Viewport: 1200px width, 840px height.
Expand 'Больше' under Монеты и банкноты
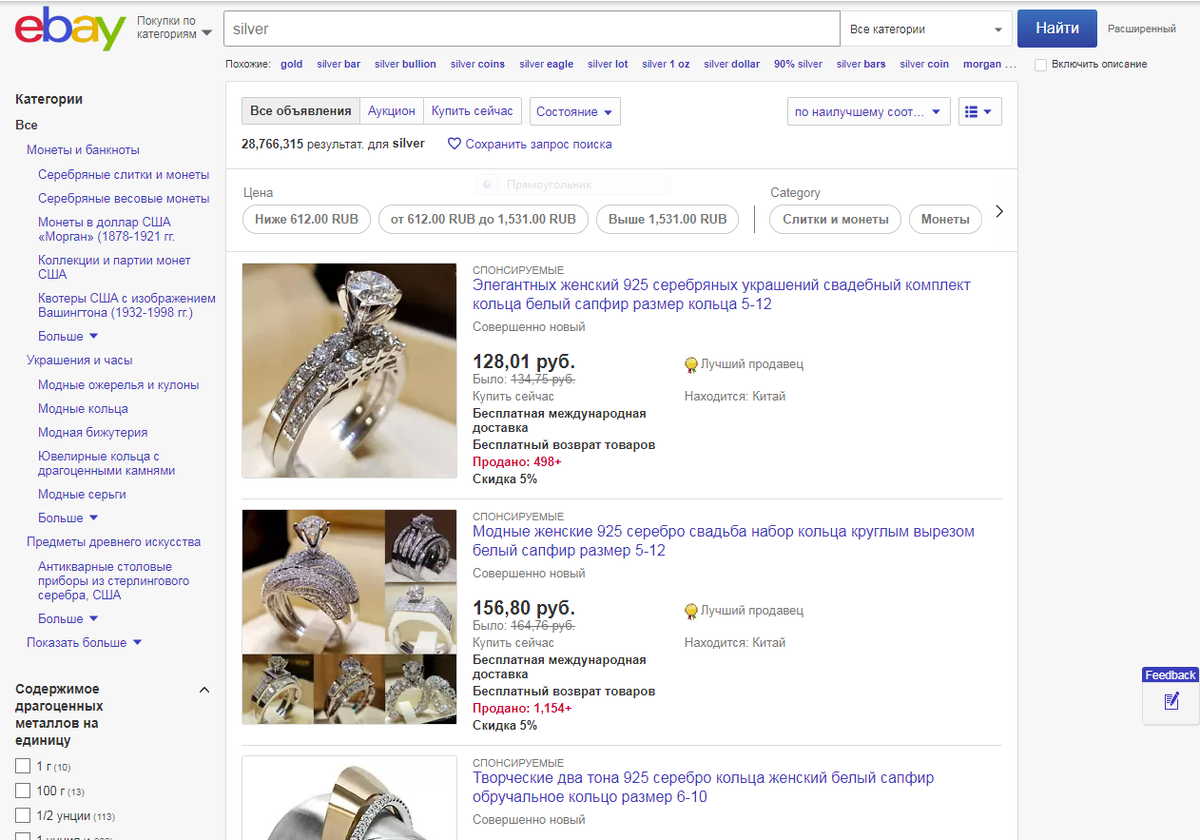(68, 336)
